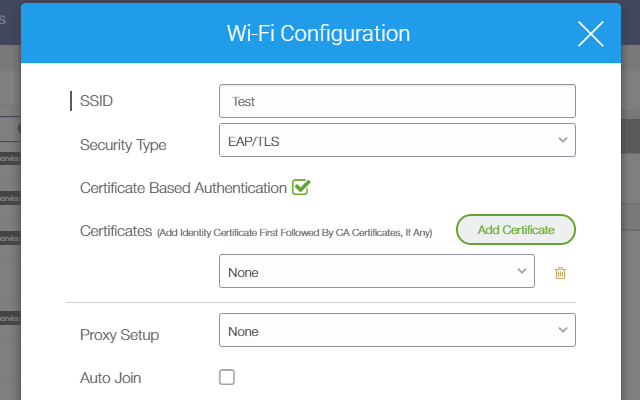Delete the certificate row with trash icon

[560, 273]
